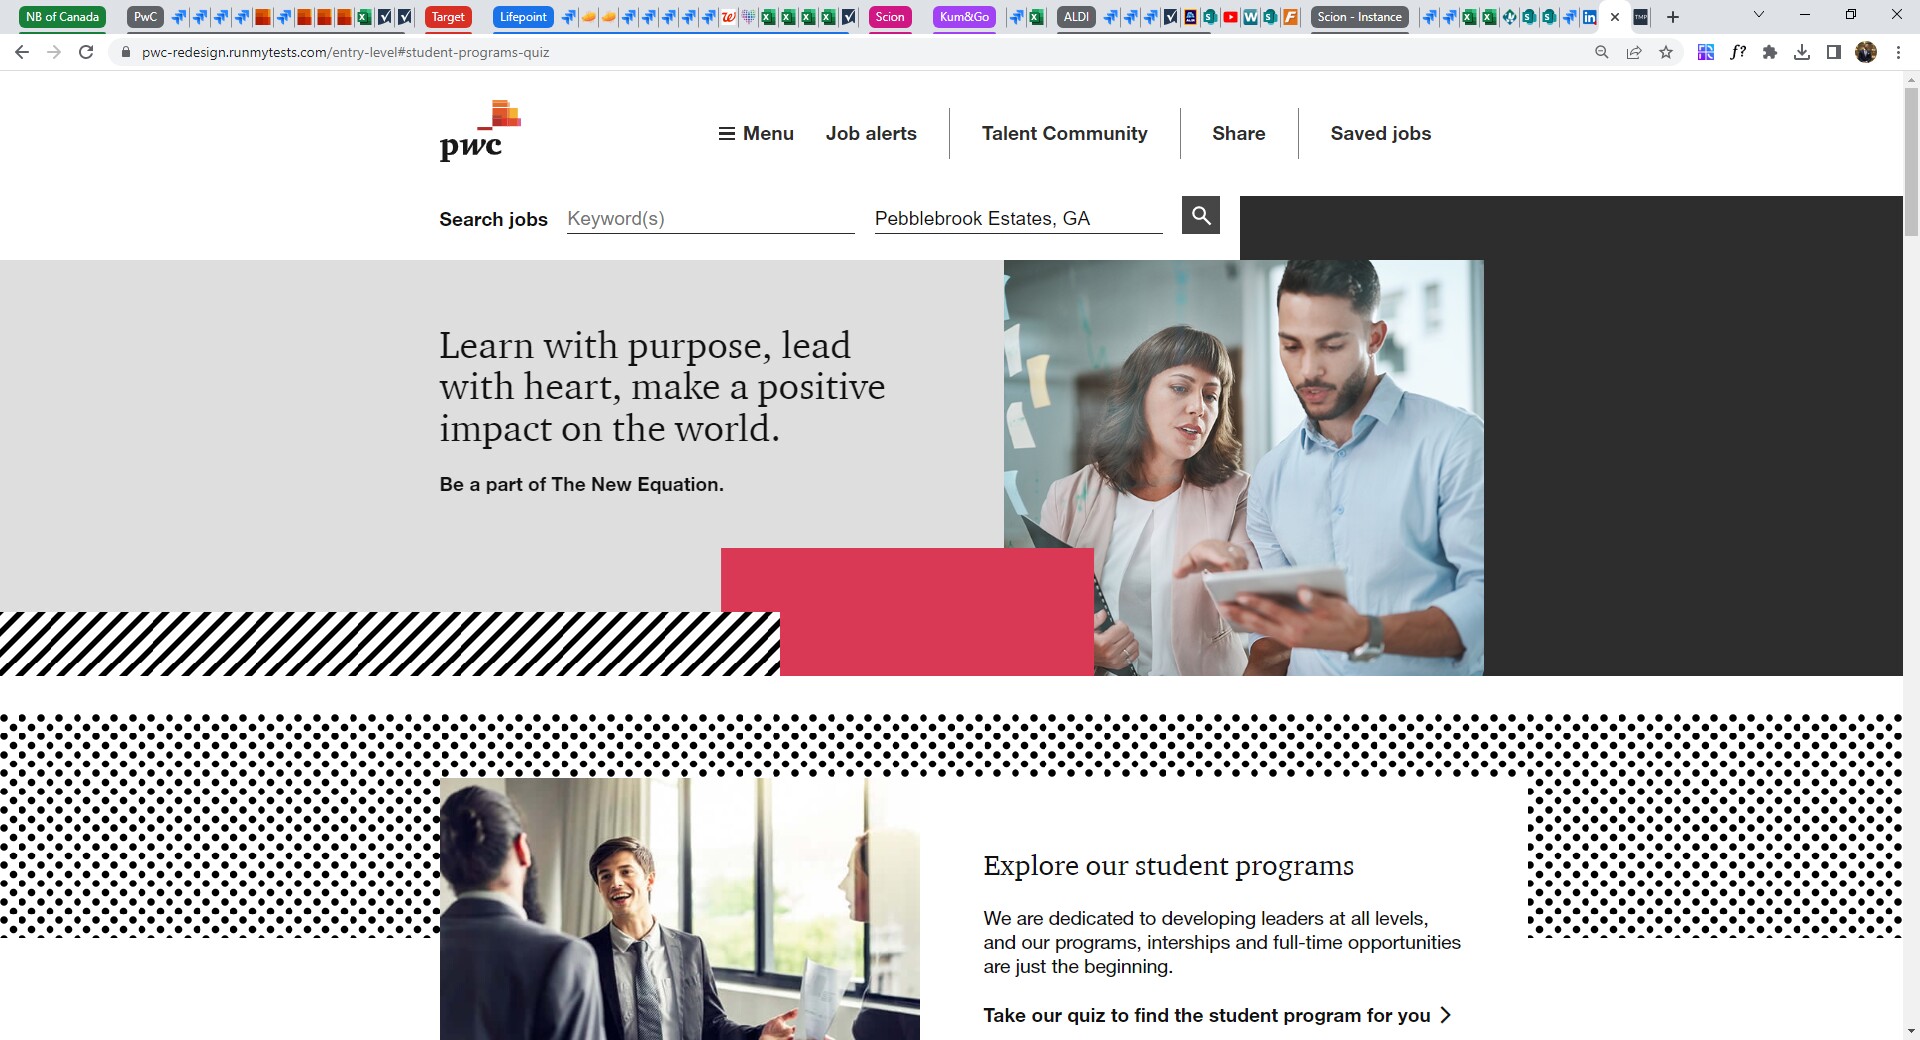The width and height of the screenshot is (1920, 1040).
Task: Open the hamburger Menu
Action: (756, 133)
